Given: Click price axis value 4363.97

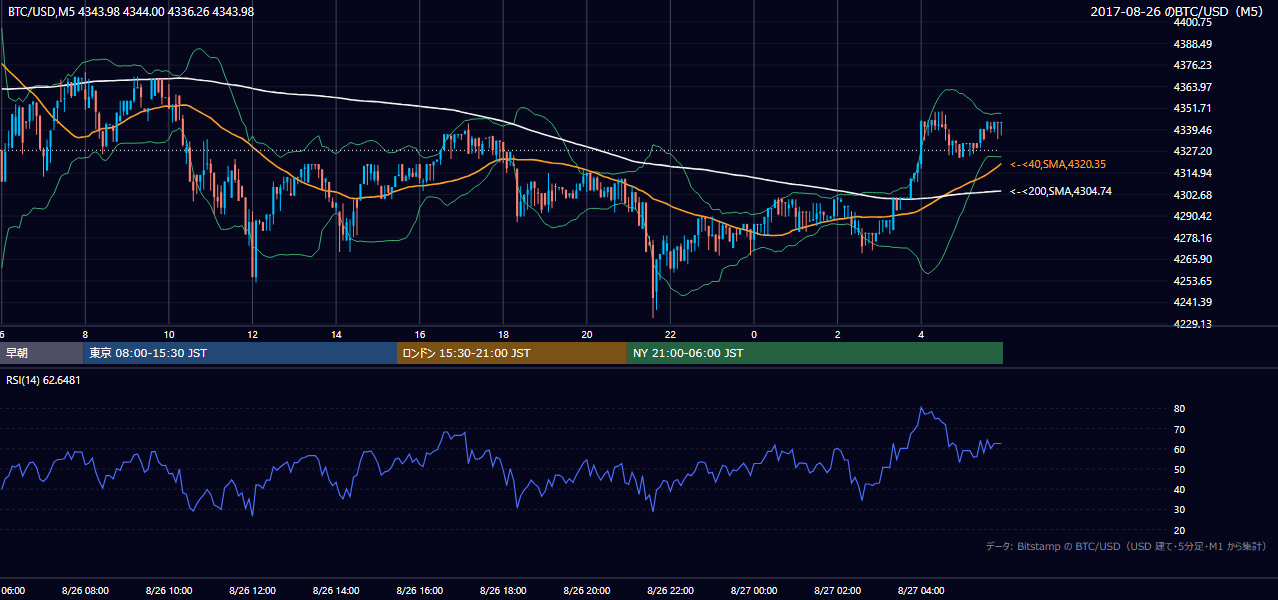Looking at the screenshot, I should 1193,87.
